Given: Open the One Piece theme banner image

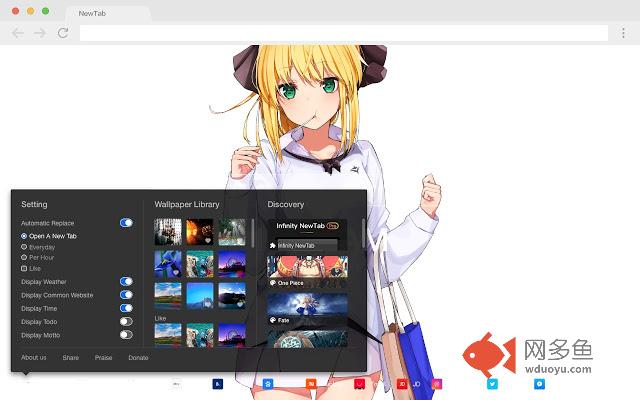Looking at the screenshot, I should [x=307, y=267].
